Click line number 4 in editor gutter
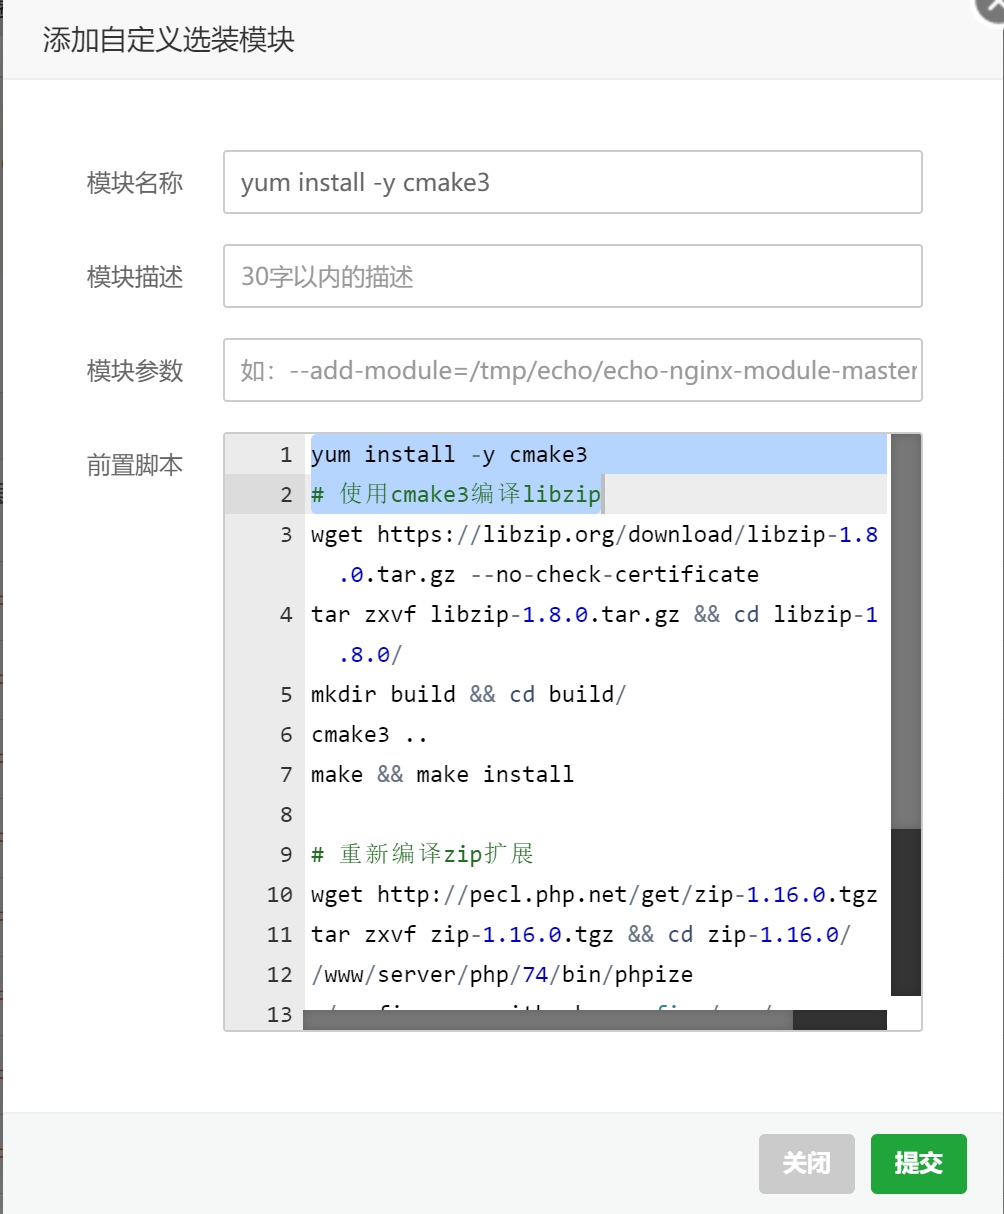This screenshot has width=1004, height=1214. tap(286, 615)
